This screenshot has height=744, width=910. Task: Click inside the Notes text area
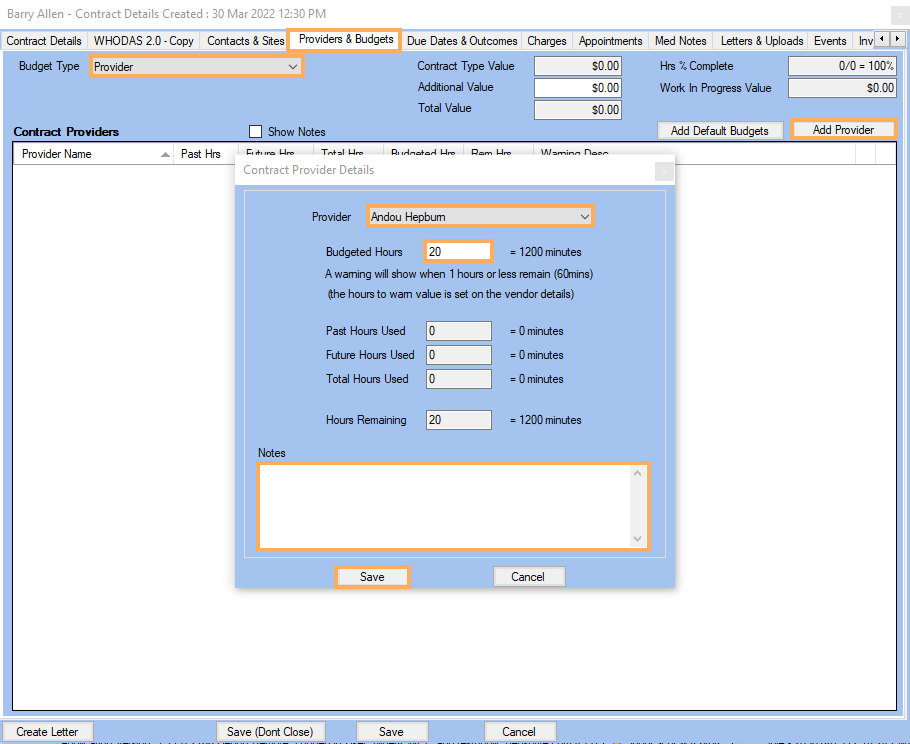[x=445, y=506]
